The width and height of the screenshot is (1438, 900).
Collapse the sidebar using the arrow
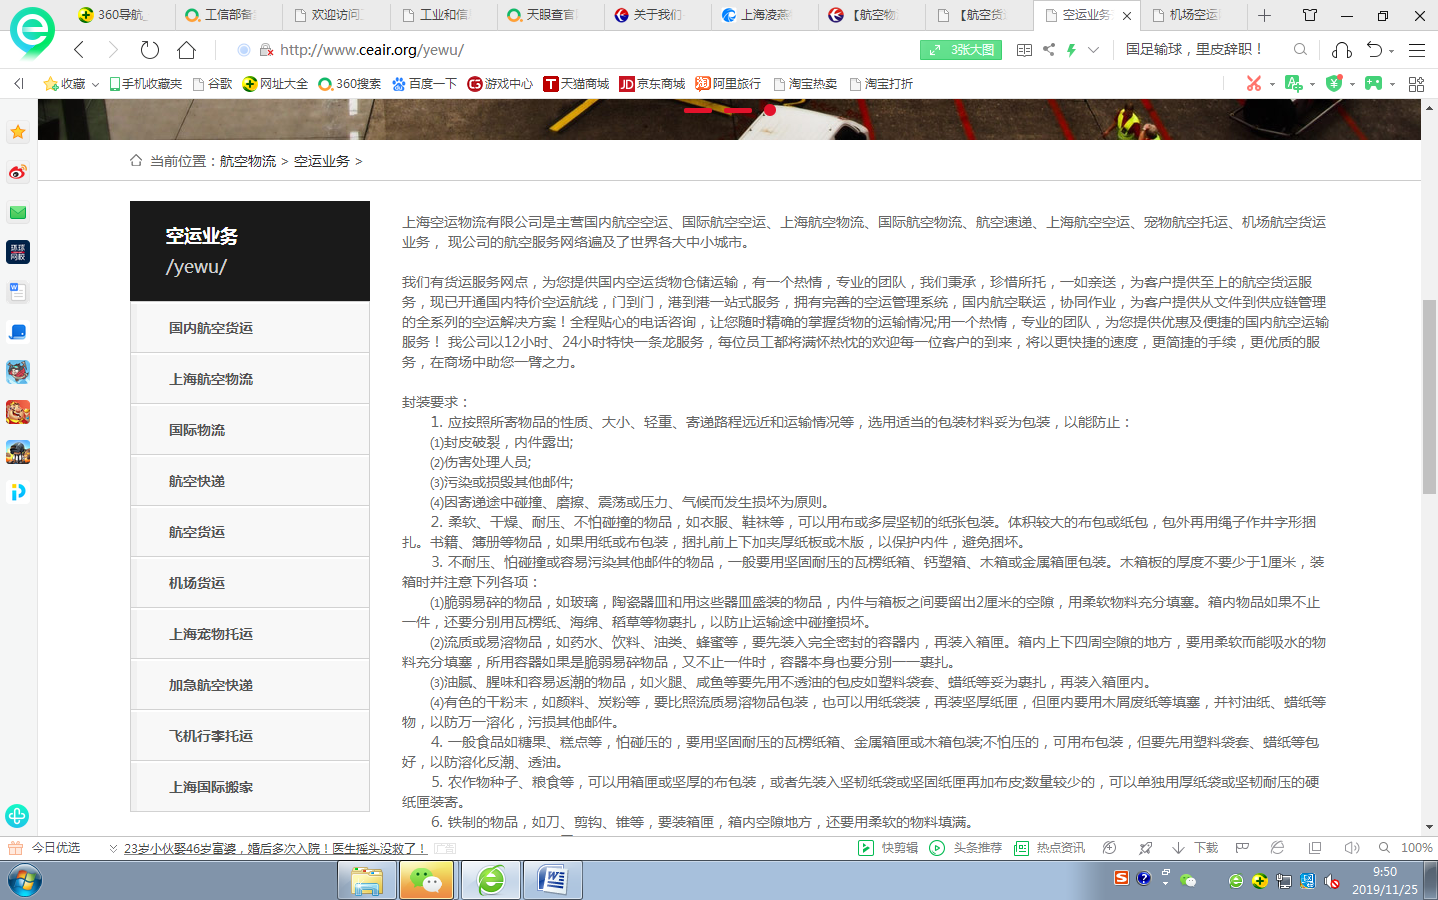18,84
